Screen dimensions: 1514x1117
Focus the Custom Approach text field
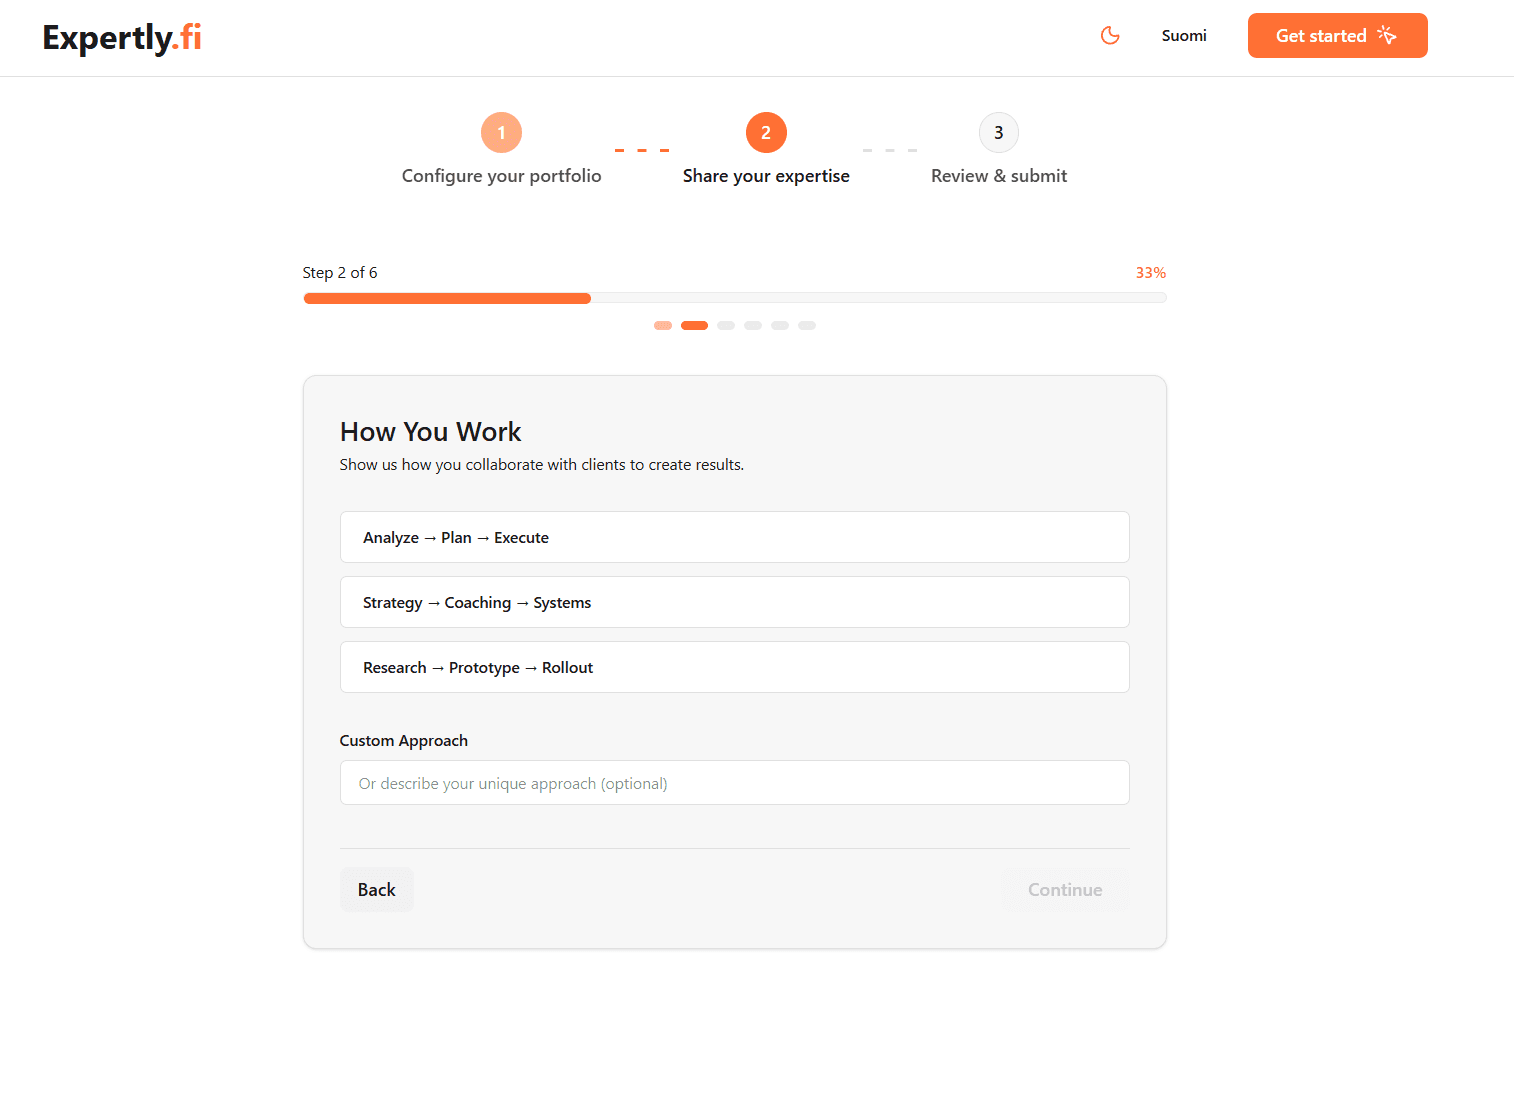734,783
